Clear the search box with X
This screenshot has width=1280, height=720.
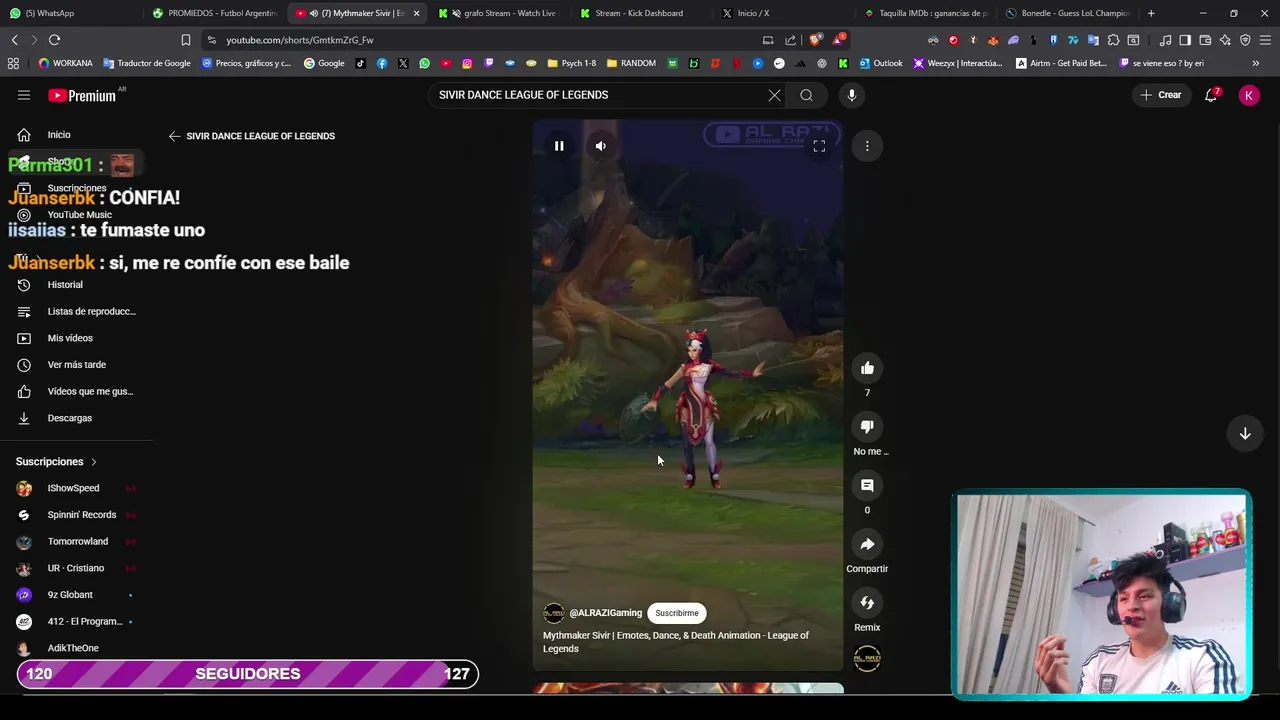774,95
